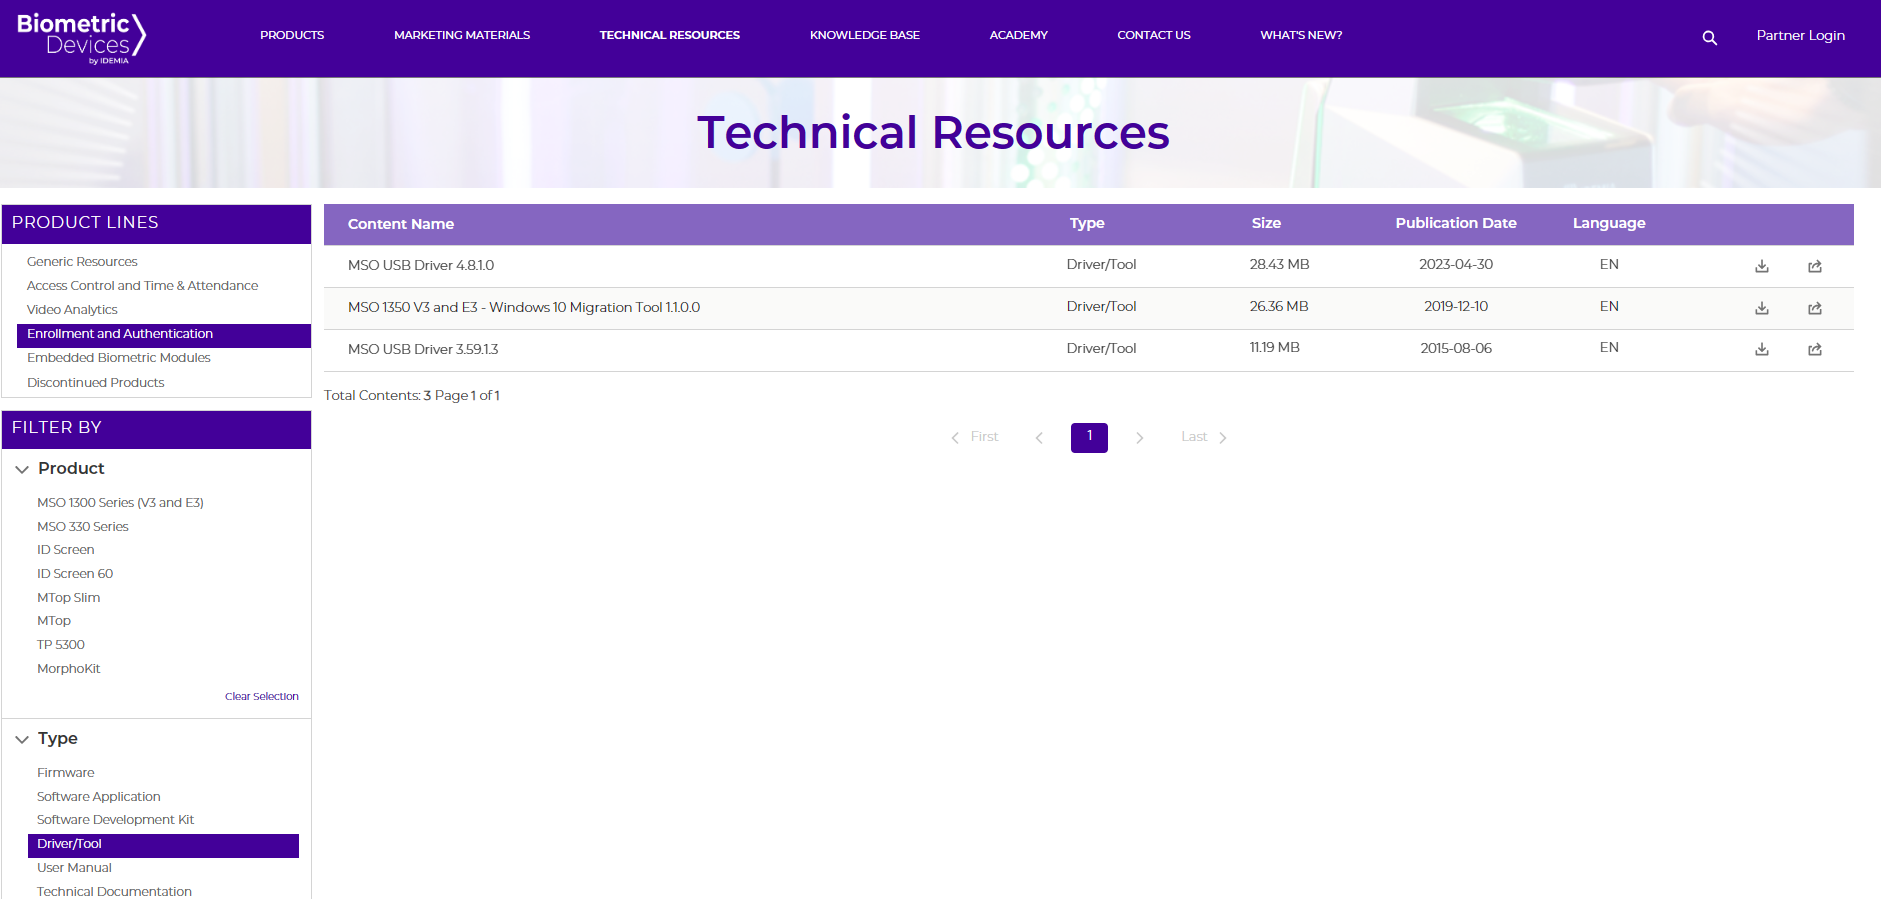This screenshot has height=899, width=1881.
Task: Filter by MorphoKit product
Action: [x=69, y=669]
